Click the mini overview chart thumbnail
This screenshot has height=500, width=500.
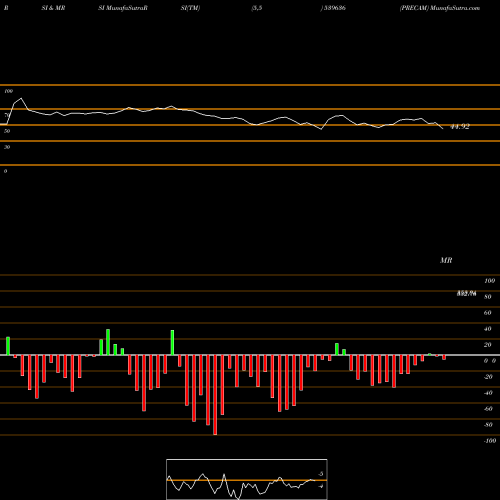[247, 479]
